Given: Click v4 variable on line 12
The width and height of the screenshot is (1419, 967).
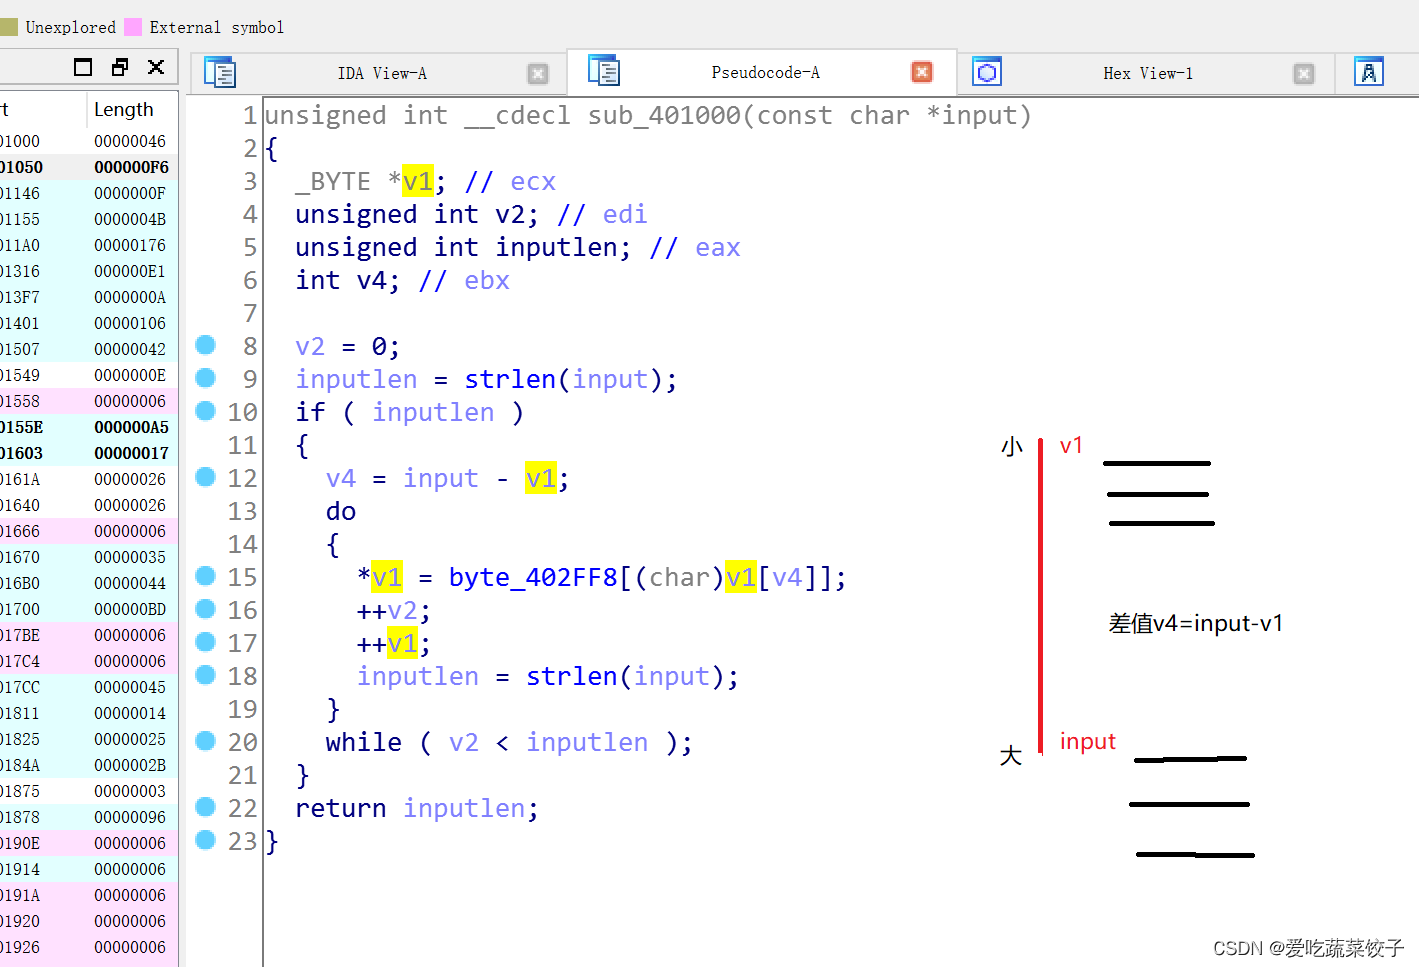Looking at the screenshot, I should point(341,478).
